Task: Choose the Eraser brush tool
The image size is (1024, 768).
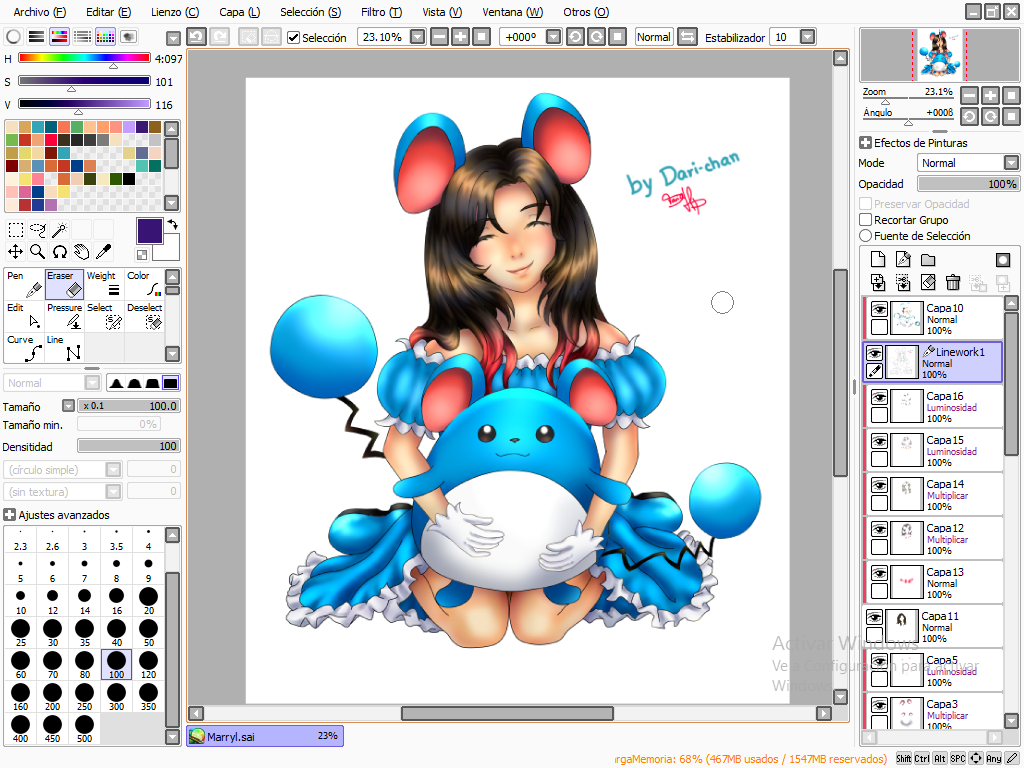Action: click(64, 284)
